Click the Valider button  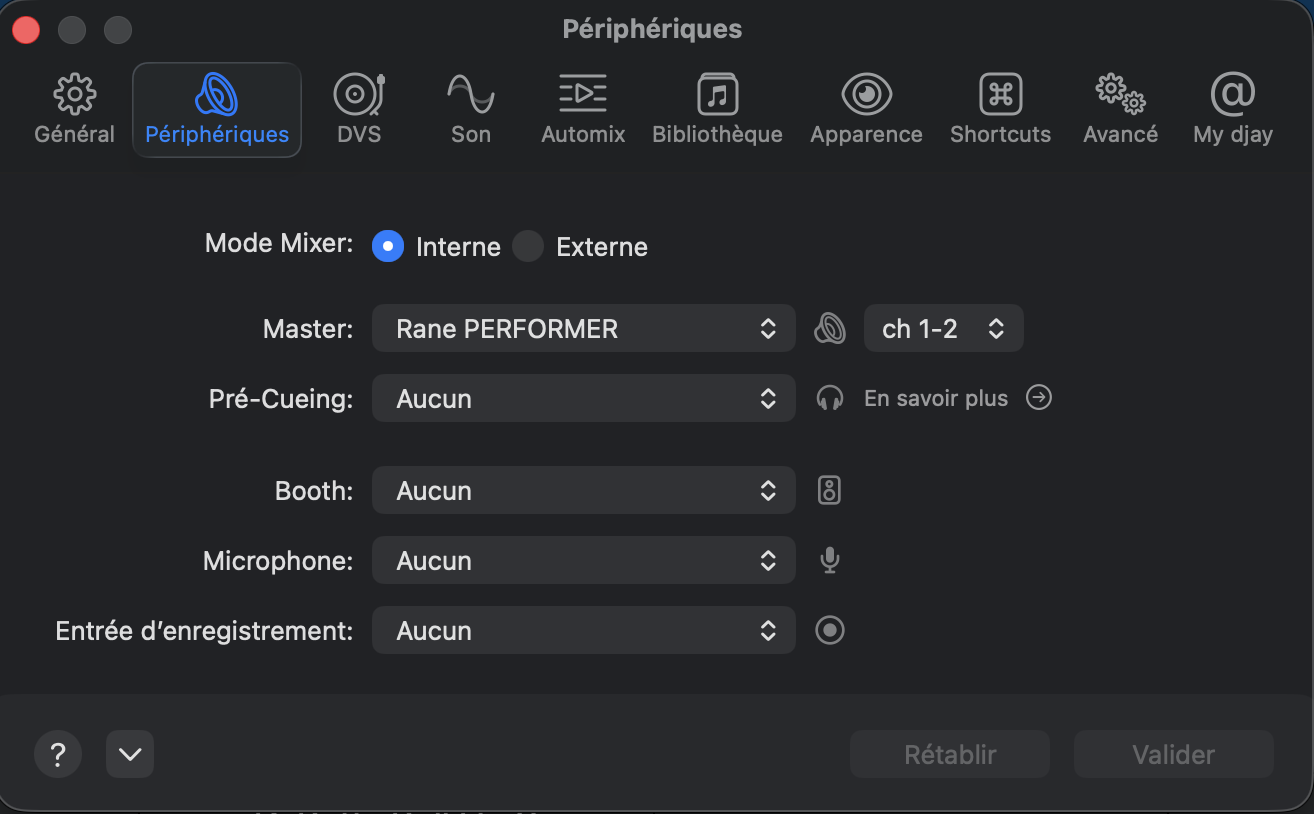click(1173, 754)
